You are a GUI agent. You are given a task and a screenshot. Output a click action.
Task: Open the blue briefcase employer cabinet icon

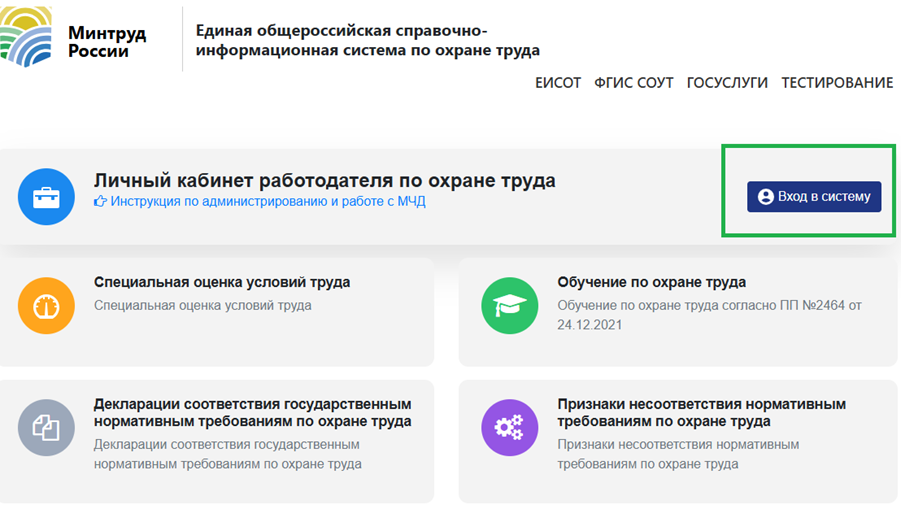tap(46, 197)
